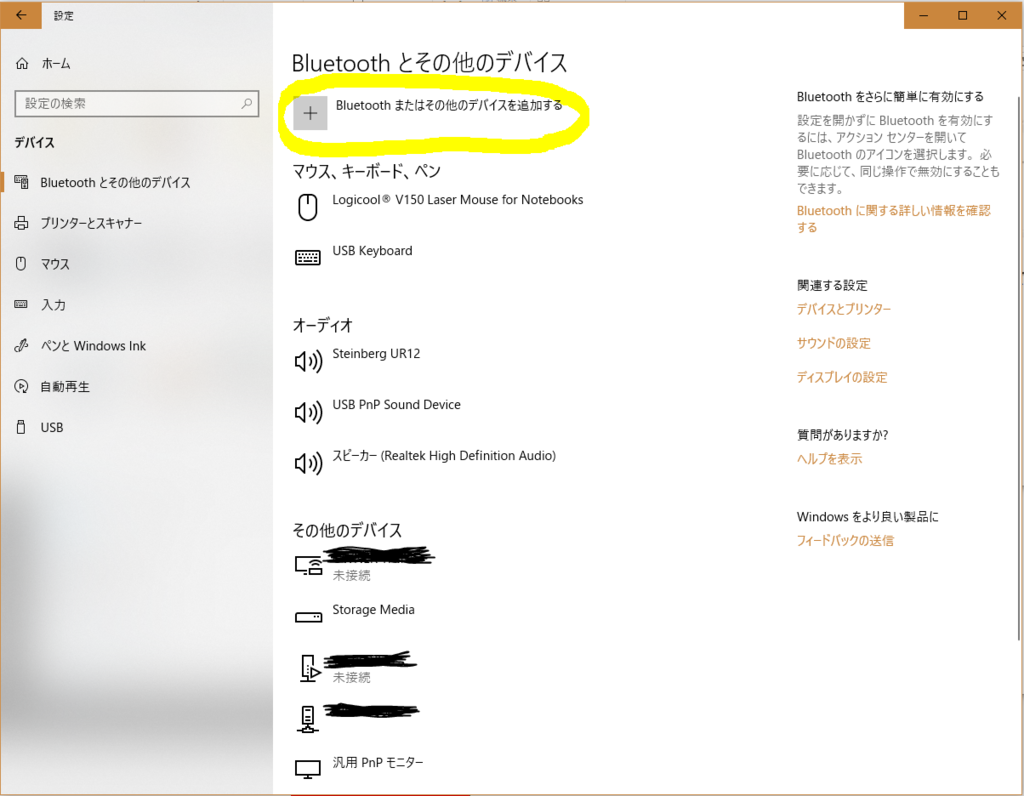The width and height of the screenshot is (1024, 796).
Task: Close the settings window
Action: [1002, 16]
